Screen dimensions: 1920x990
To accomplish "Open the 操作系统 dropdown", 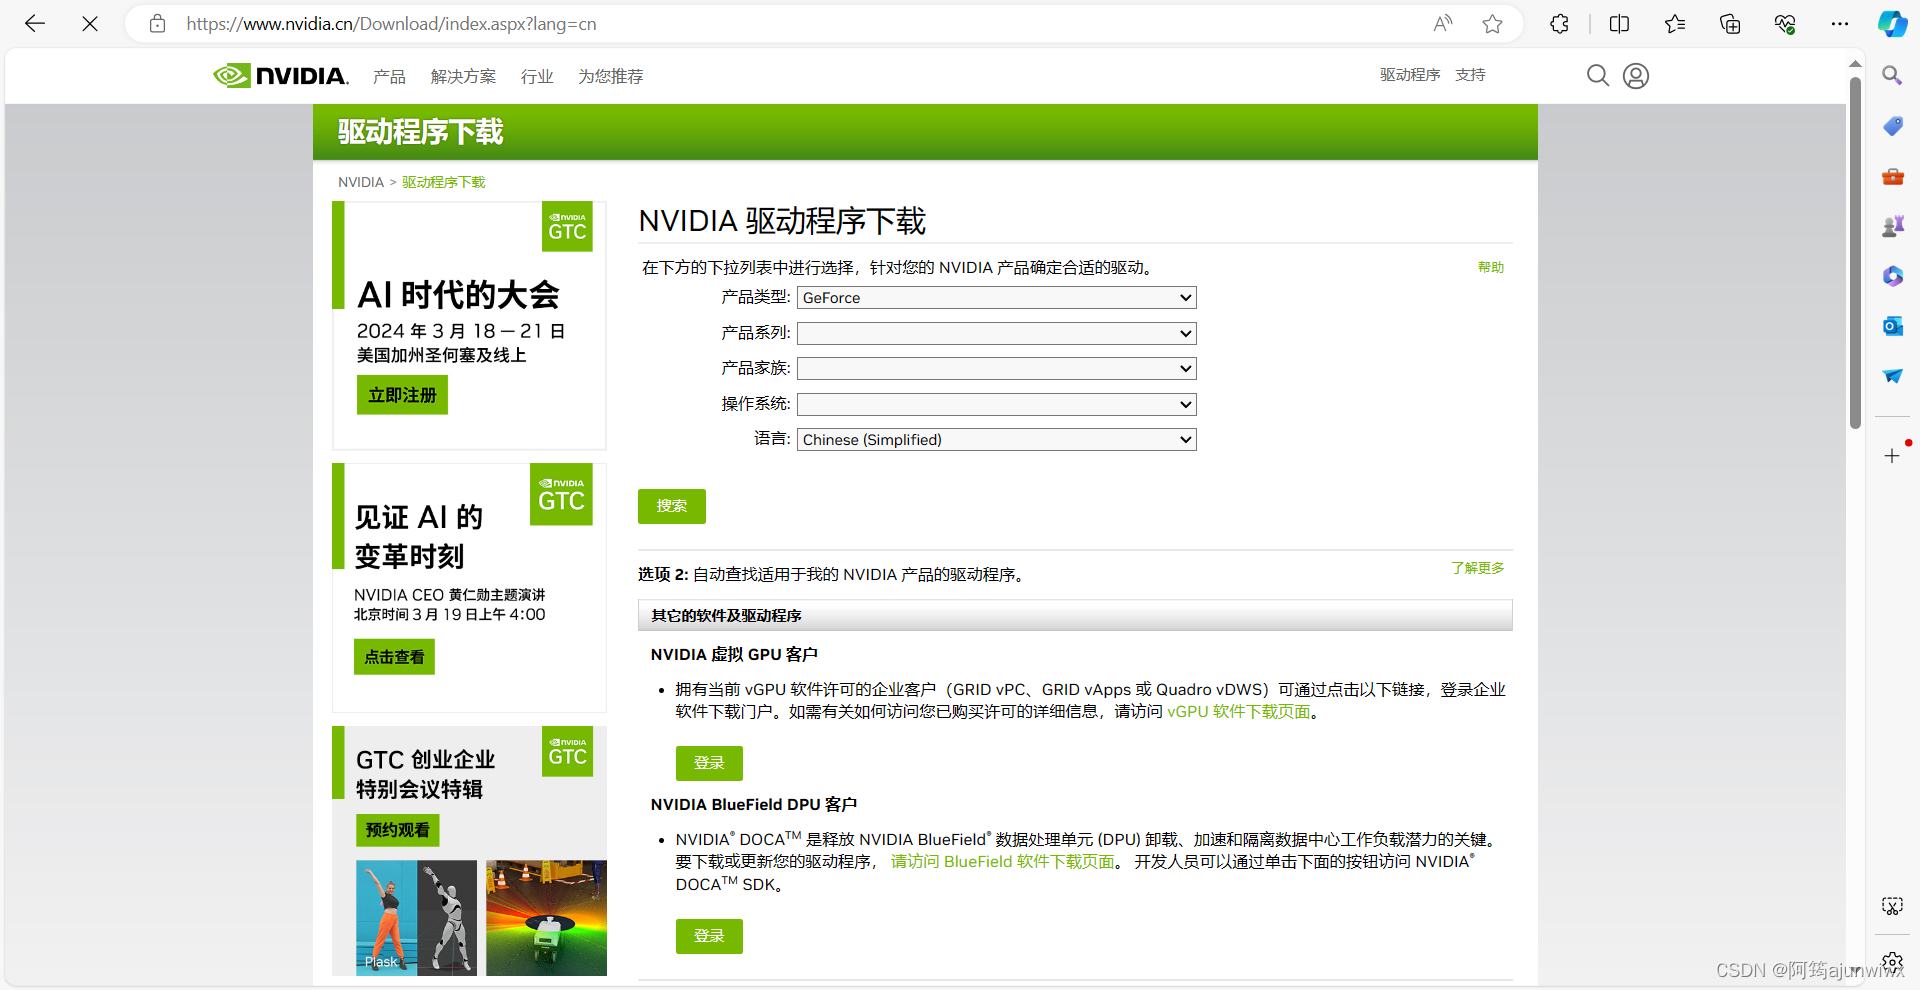I will [x=996, y=404].
